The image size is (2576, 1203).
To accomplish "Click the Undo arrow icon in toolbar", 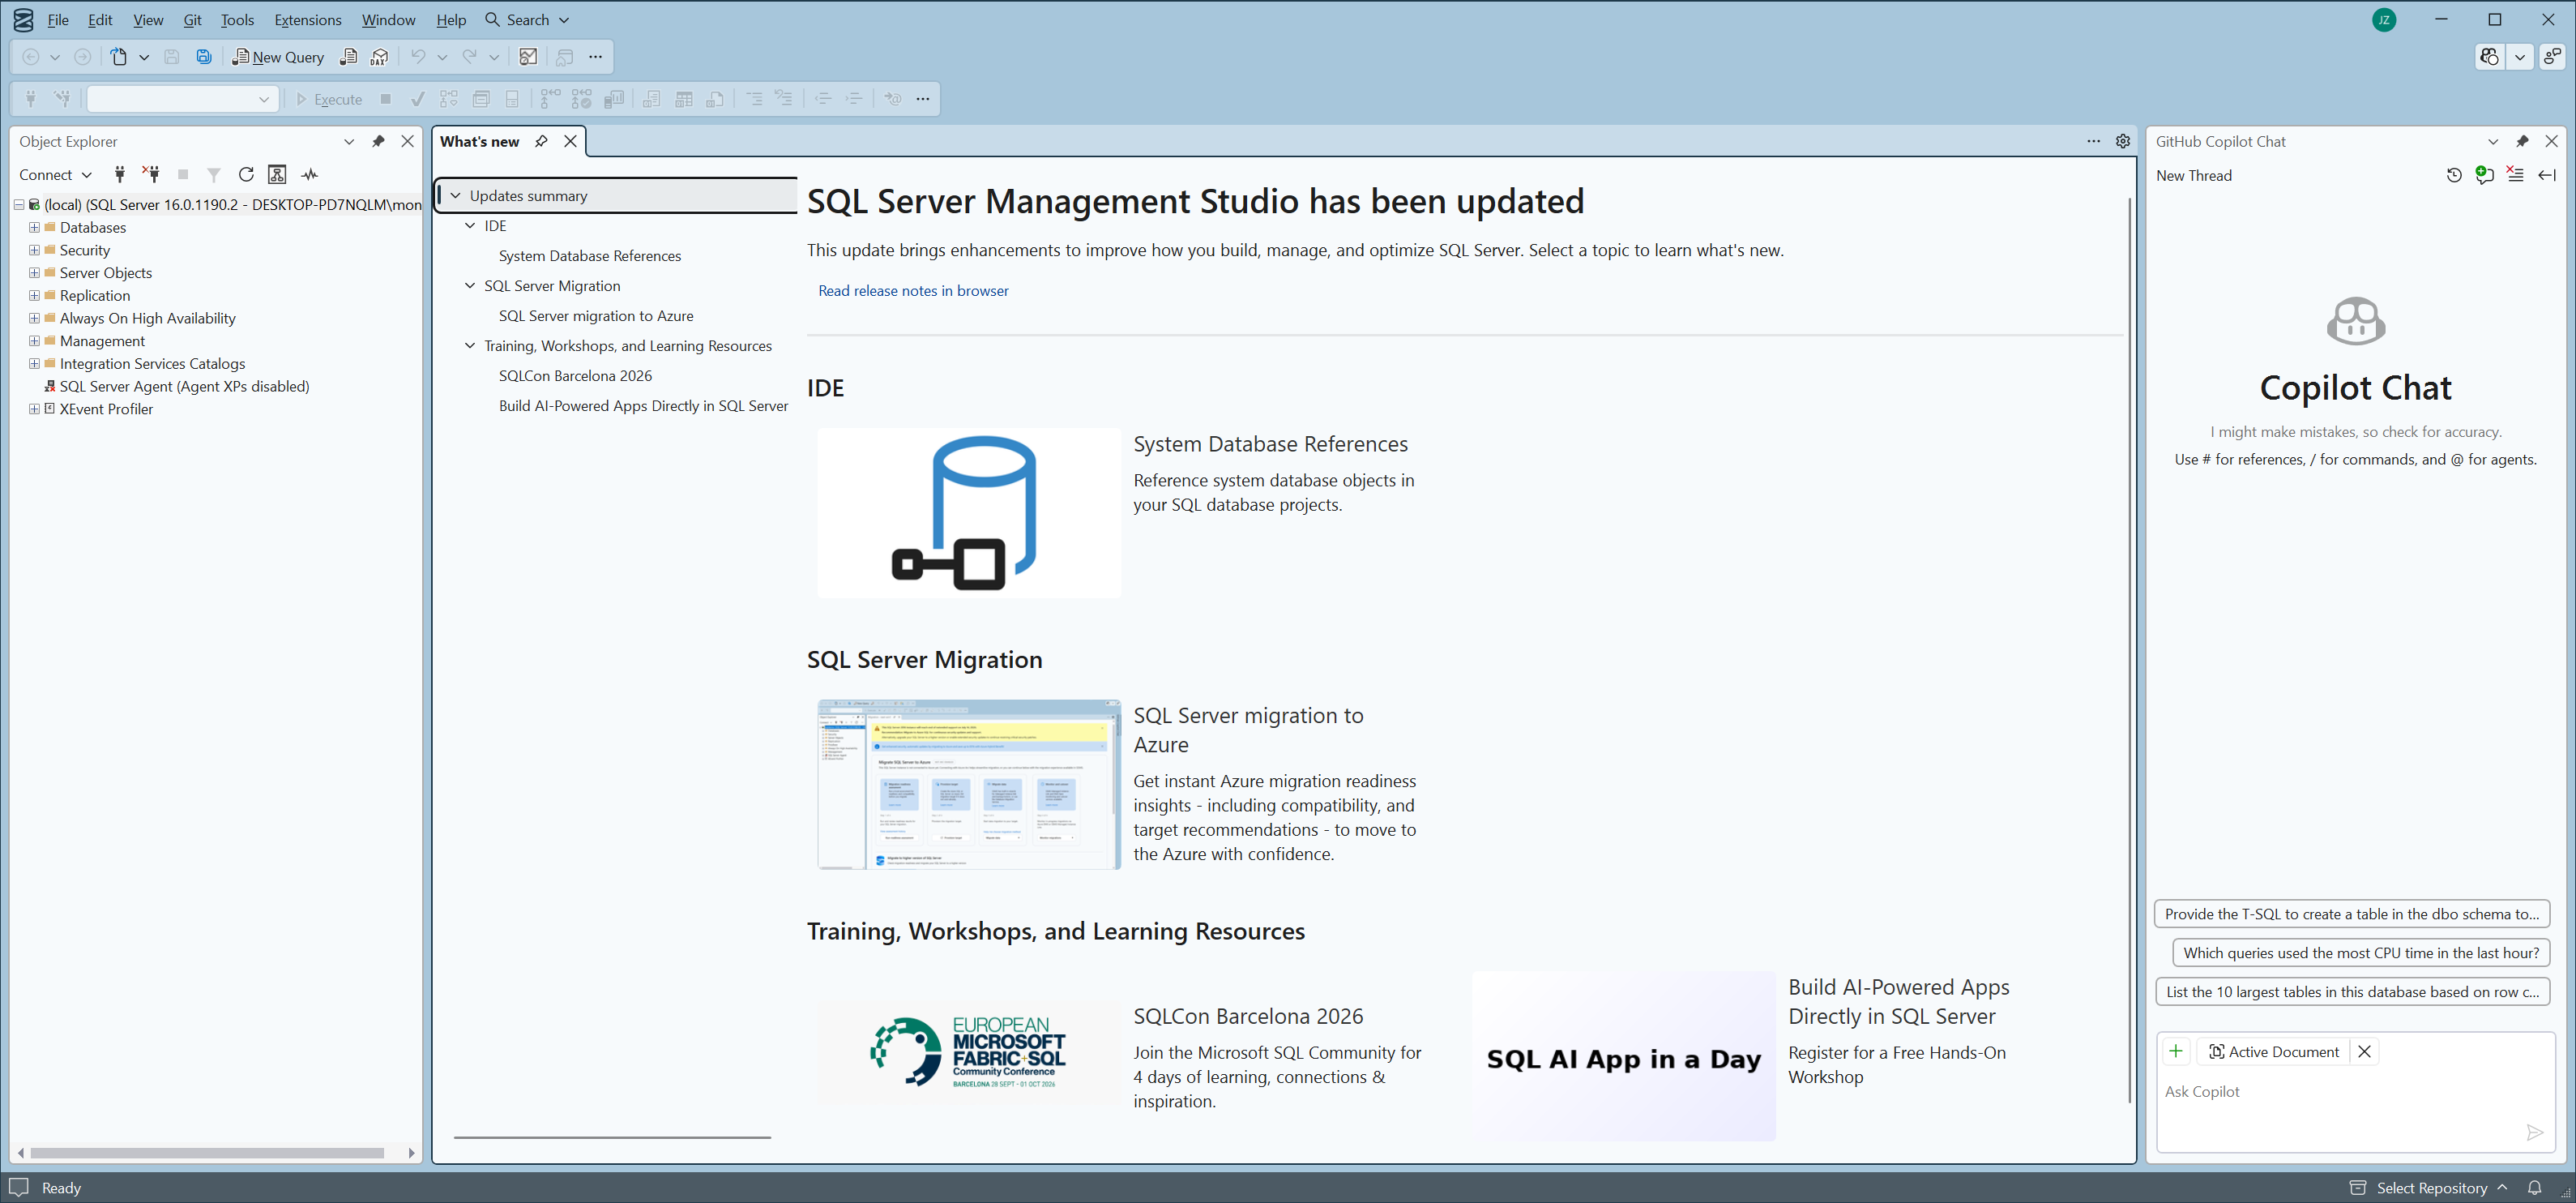I will (418, 57).
